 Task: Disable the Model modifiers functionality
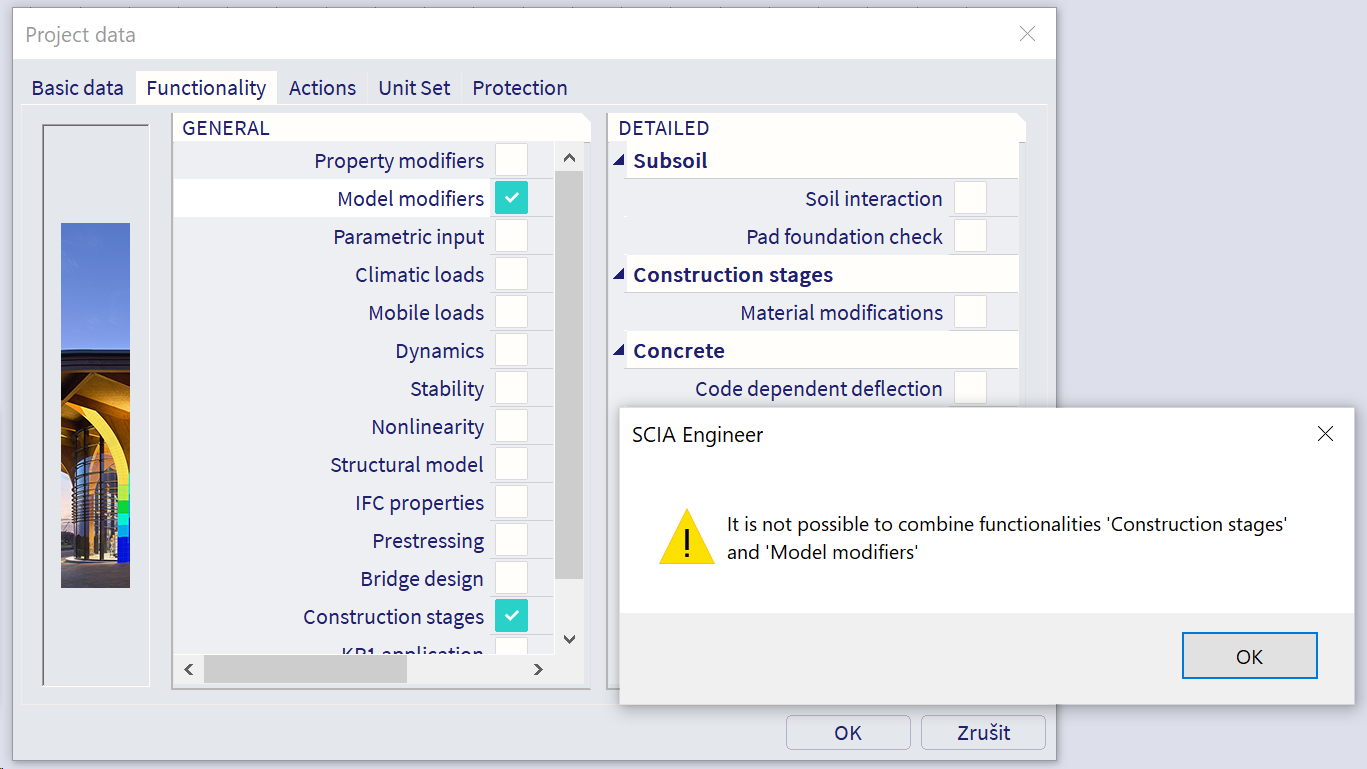pos(511,197)
